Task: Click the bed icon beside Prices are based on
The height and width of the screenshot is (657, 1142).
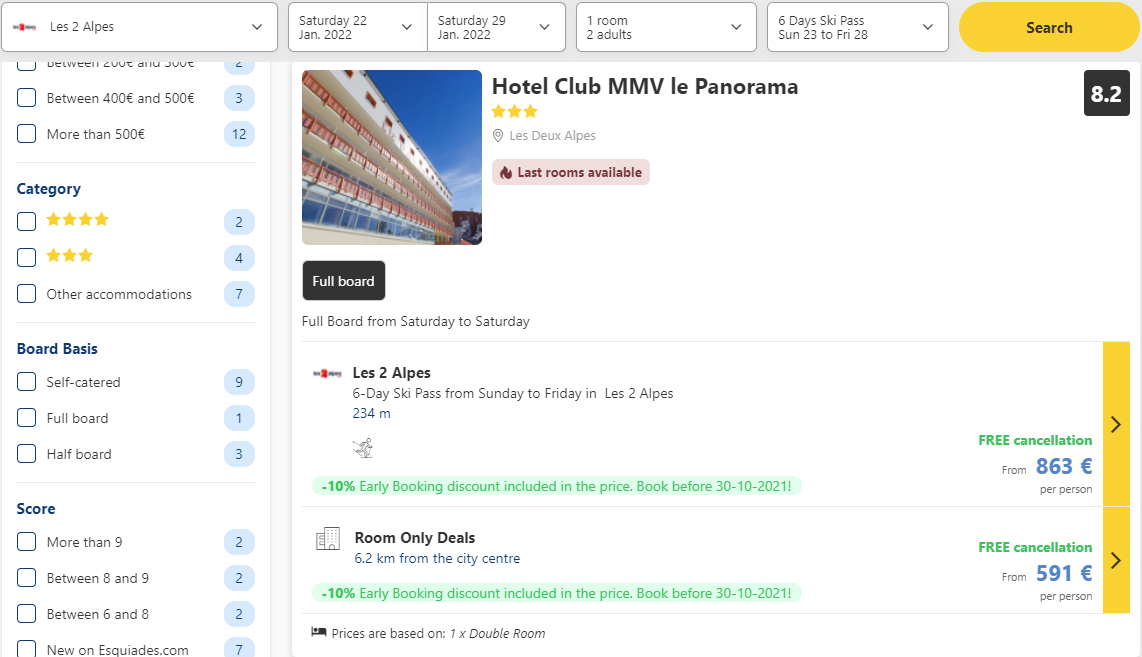Action: click(318, 632)
